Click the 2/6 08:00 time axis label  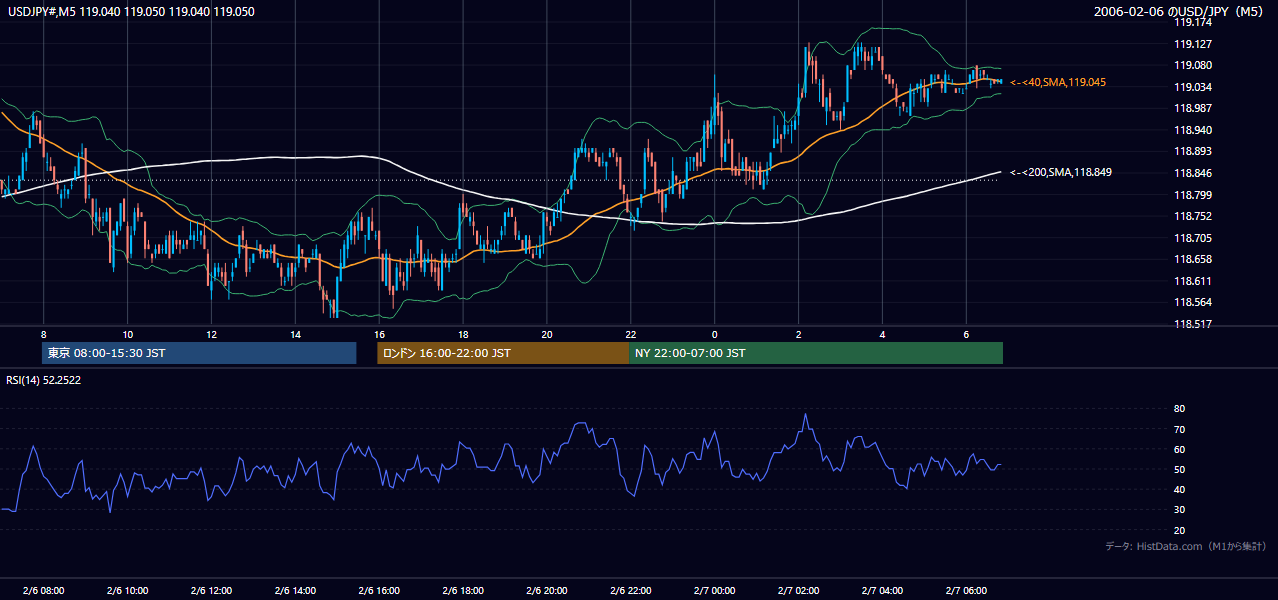pyautogui.click(x=43, y=591)
